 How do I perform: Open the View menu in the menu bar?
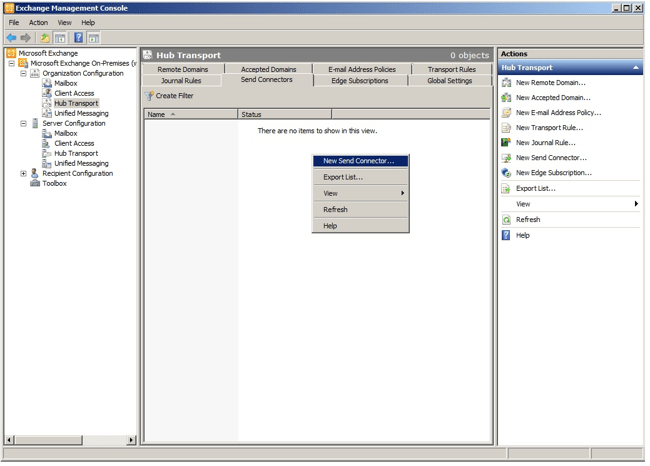pyautogui.click(x=64, y=22)
